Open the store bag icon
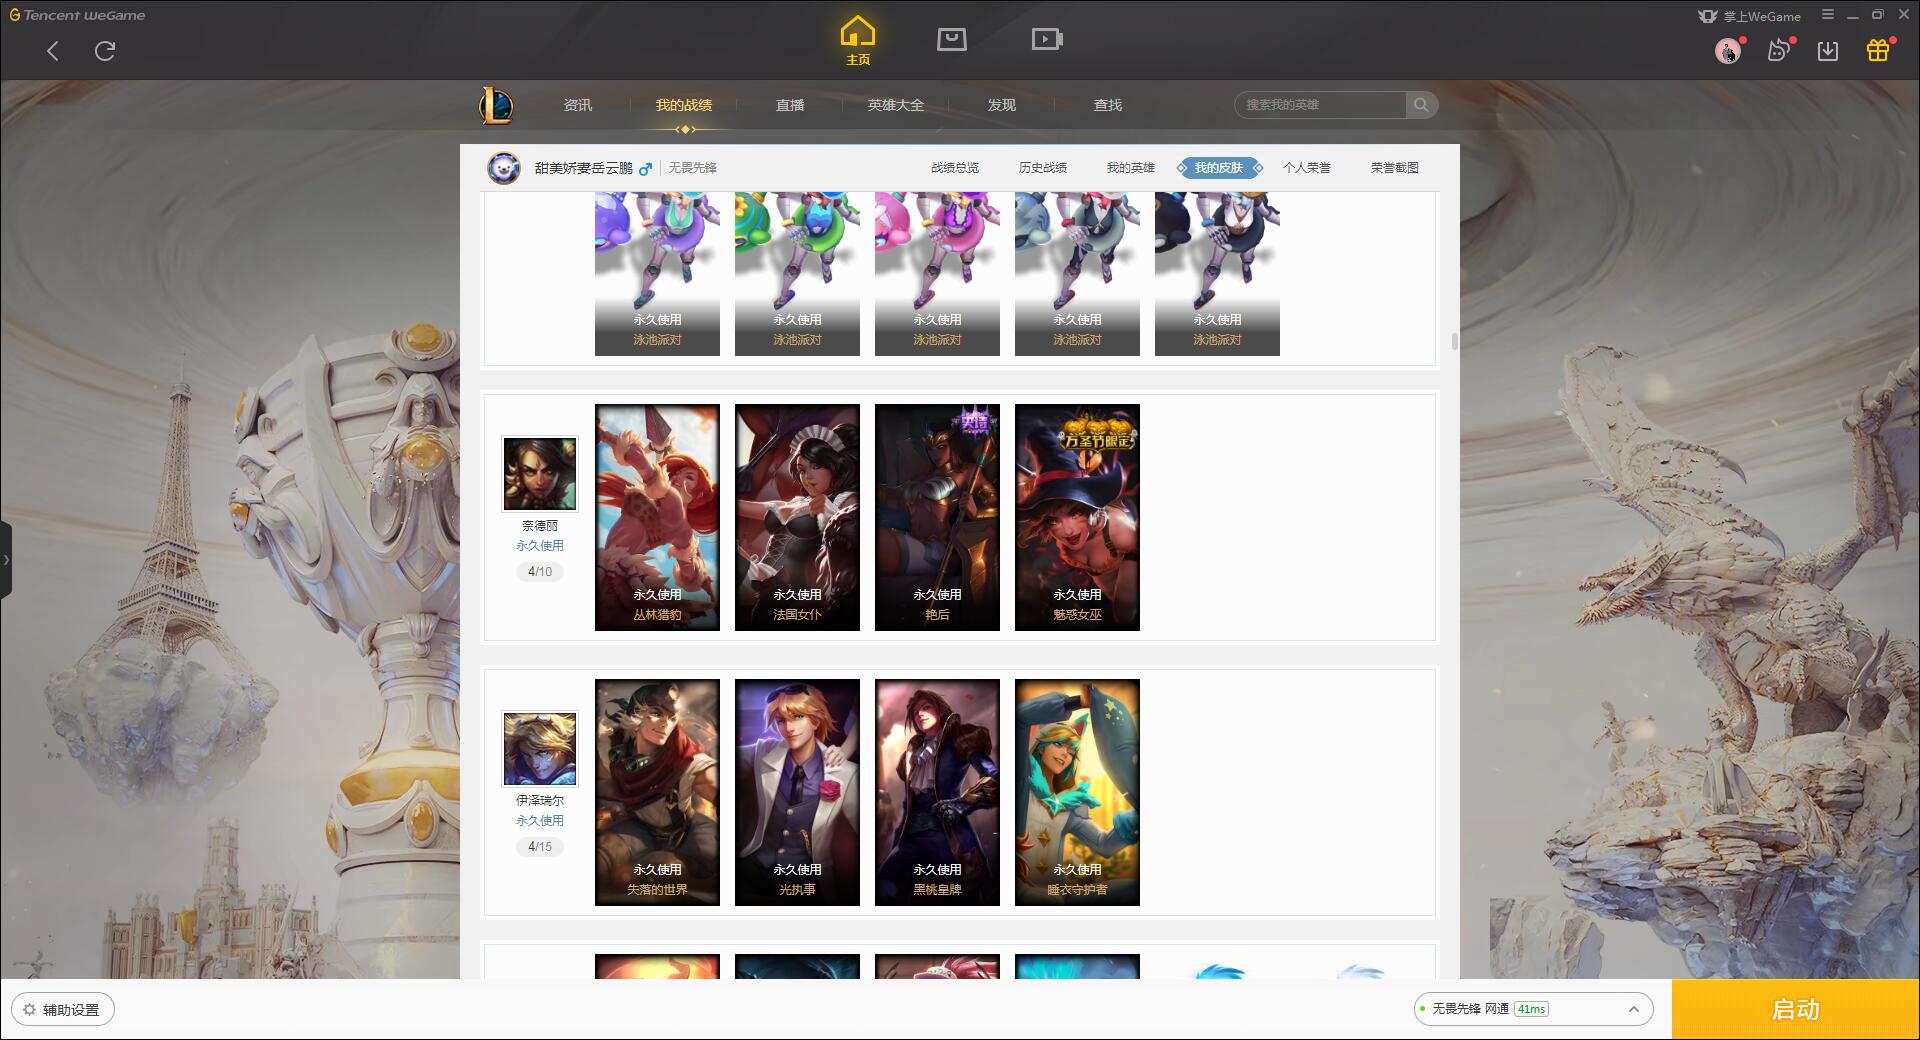 tap(952, 39)
